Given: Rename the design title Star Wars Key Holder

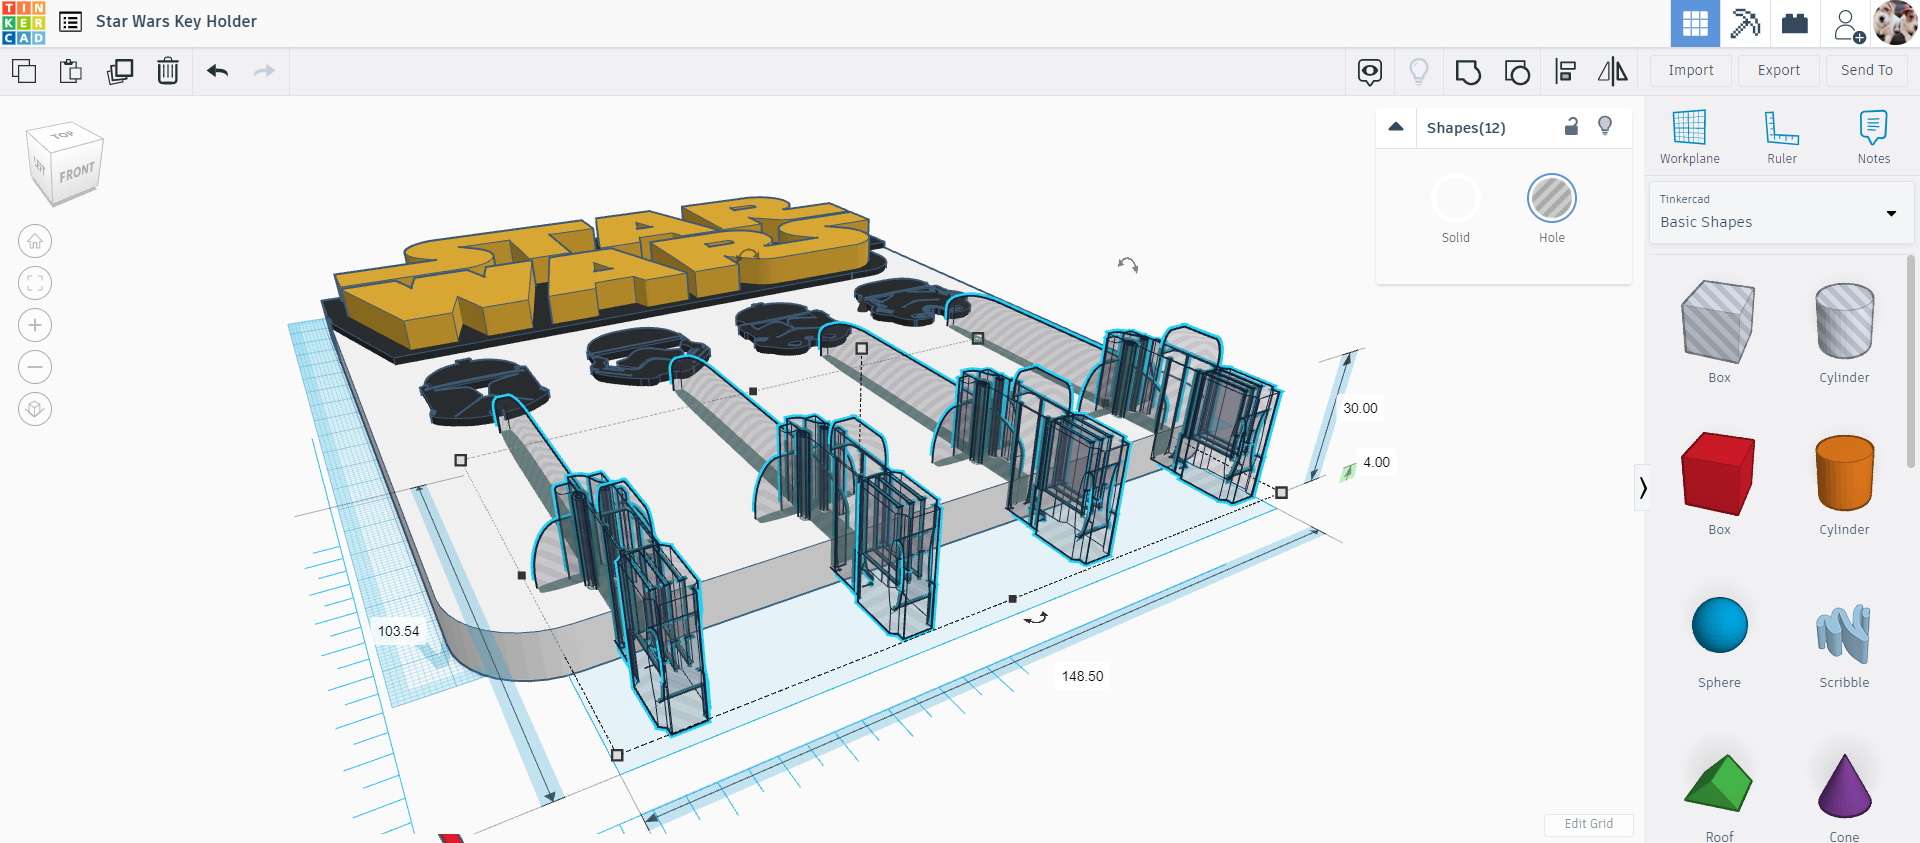Looking at the screenshot, I should point(176,21).
